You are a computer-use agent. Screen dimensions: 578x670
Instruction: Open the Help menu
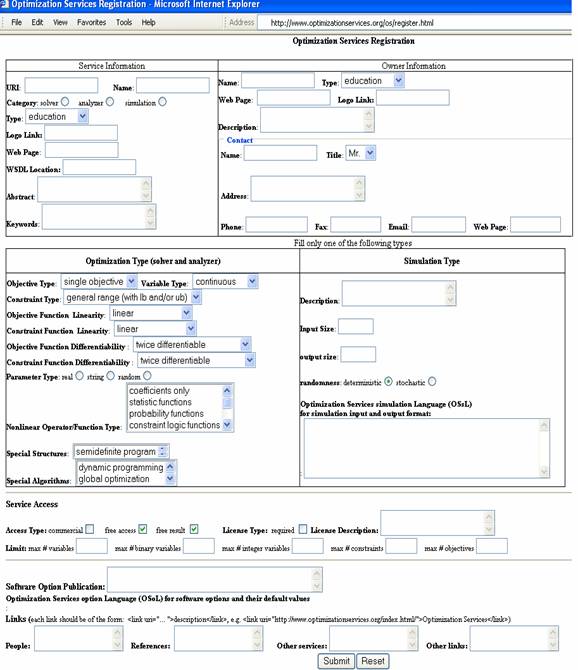(148, 22)
